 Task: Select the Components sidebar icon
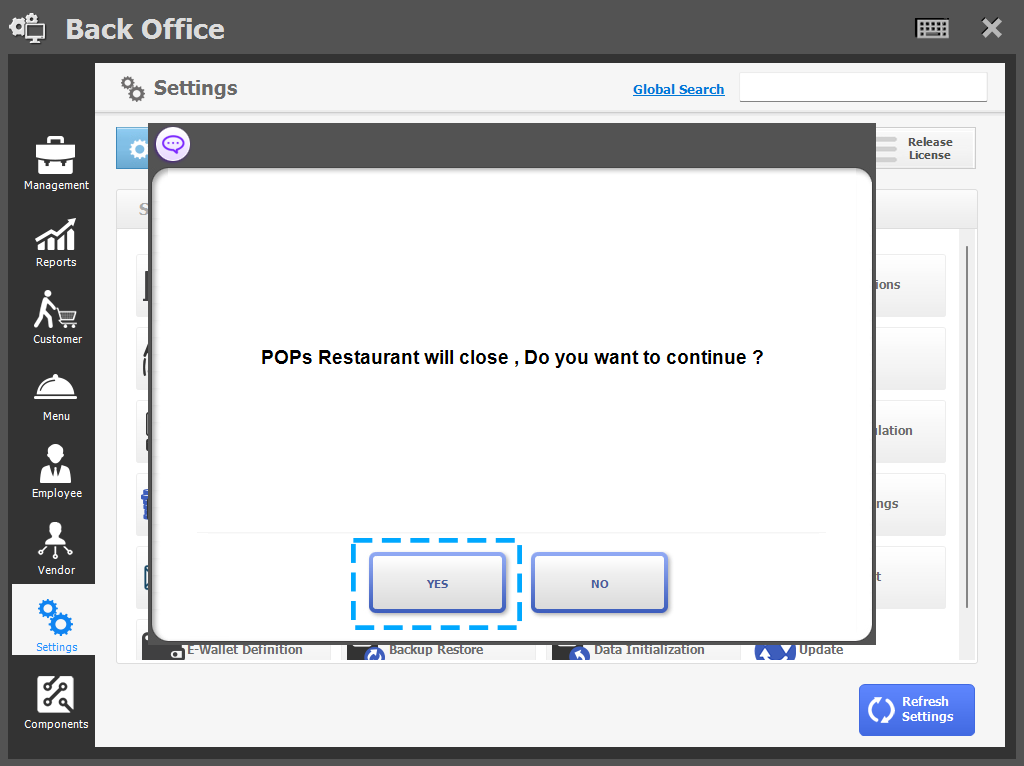coord(55,700)
